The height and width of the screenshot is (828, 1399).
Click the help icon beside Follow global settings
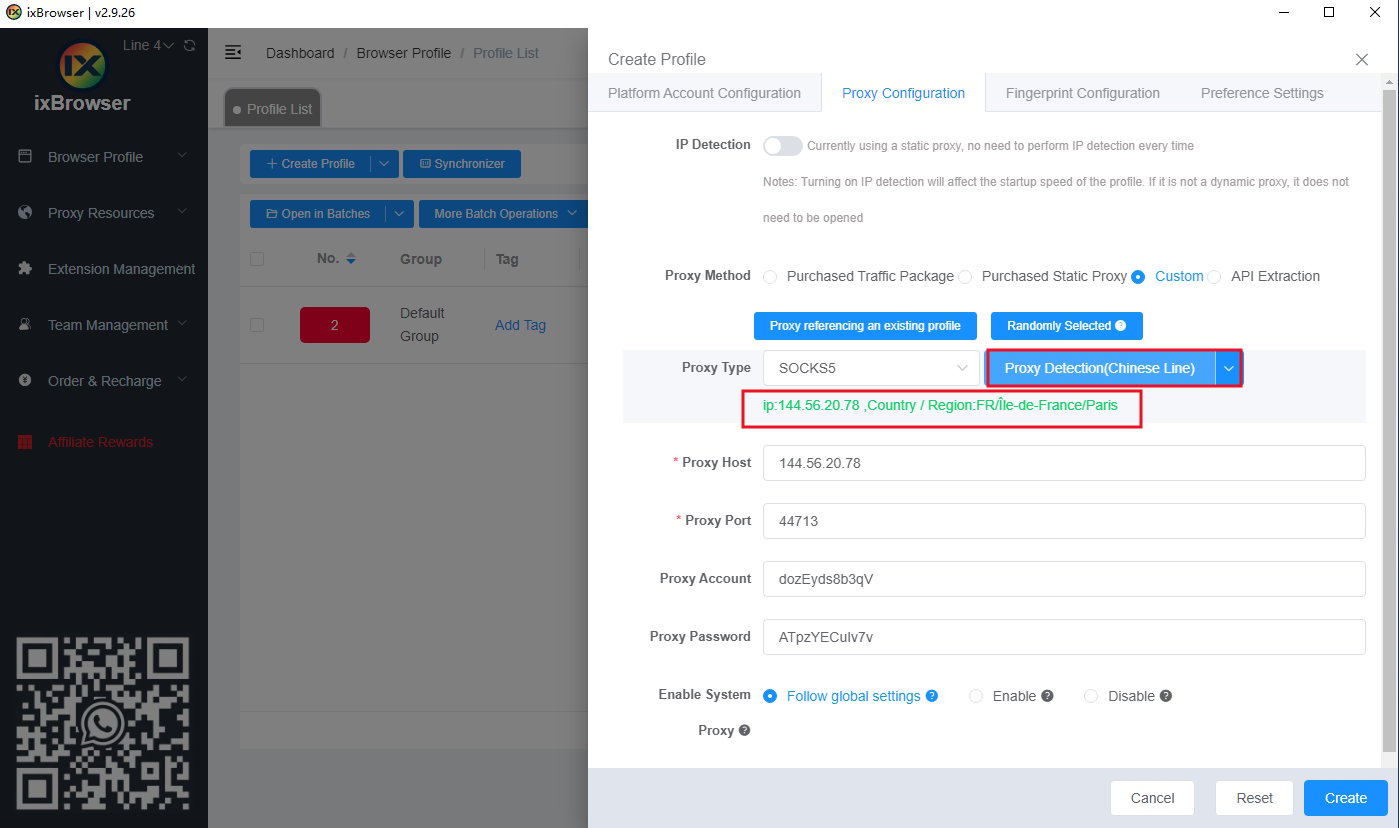click(932, 696)
